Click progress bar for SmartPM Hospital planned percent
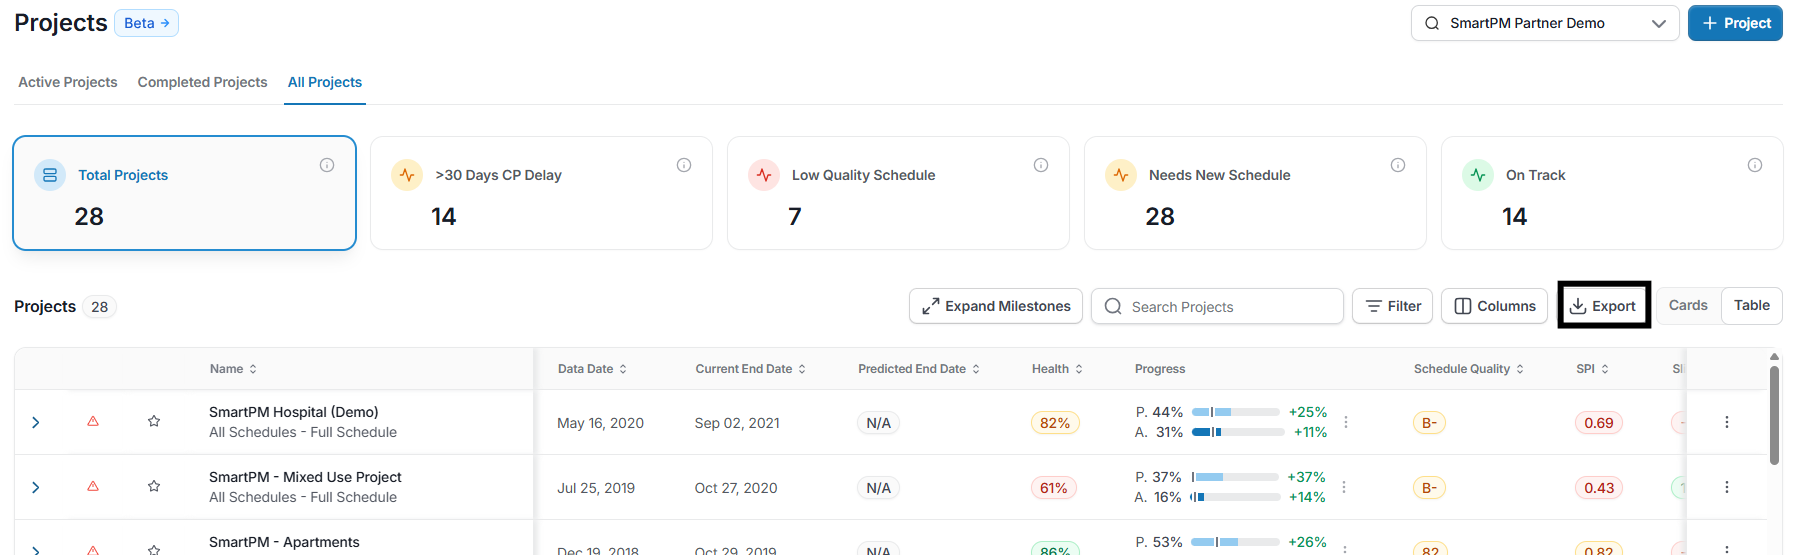Image resolution: width=1801 pixels, height=555 pixels. (1236, 412)
